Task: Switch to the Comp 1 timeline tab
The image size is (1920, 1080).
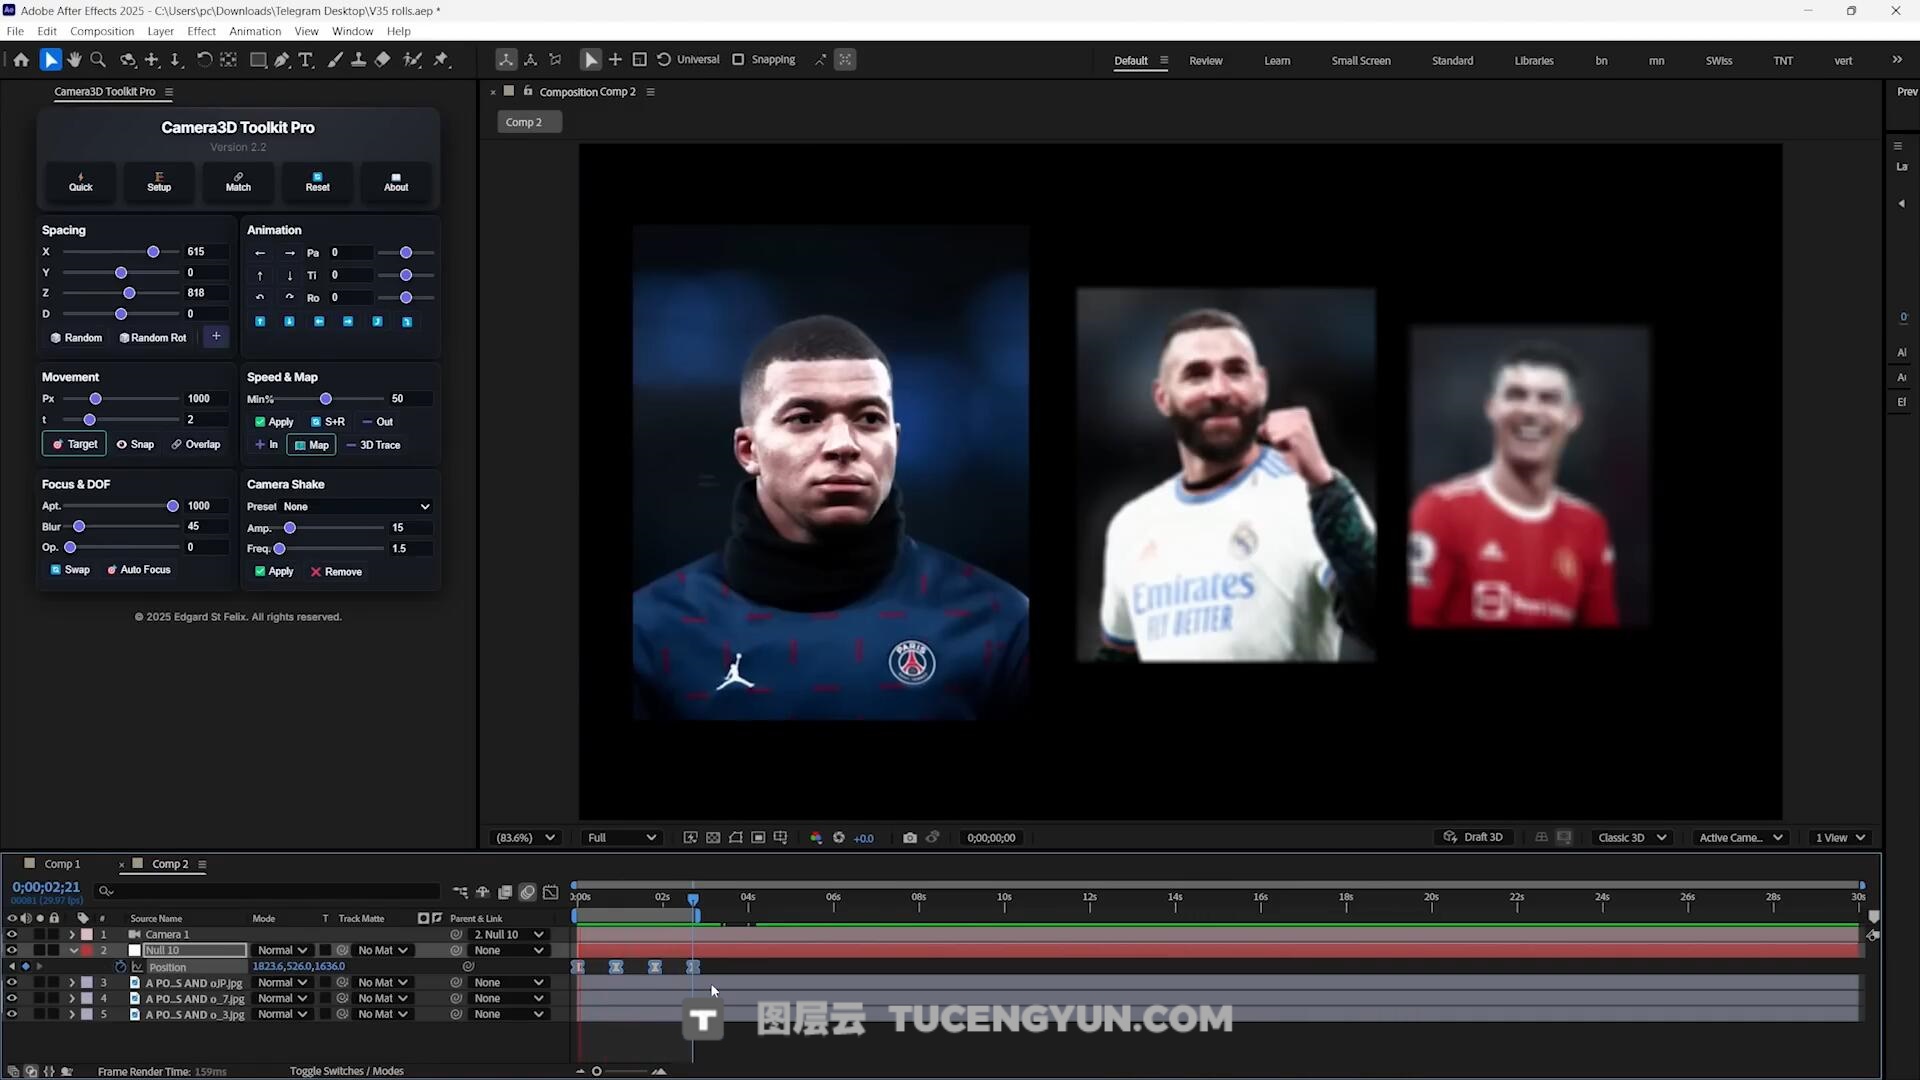Action: (x=61, y=864)
